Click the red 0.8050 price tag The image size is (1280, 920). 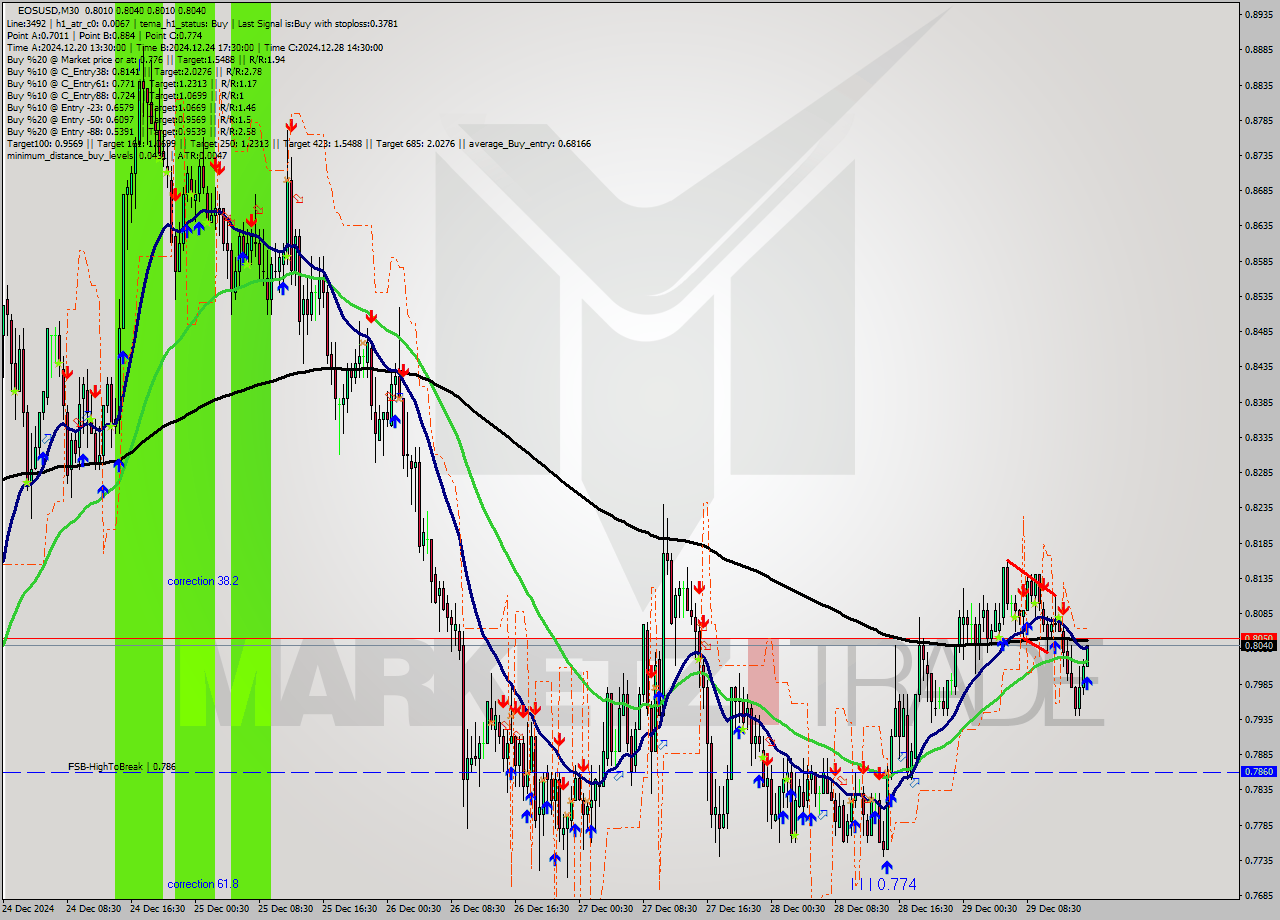pos(1258,638)
